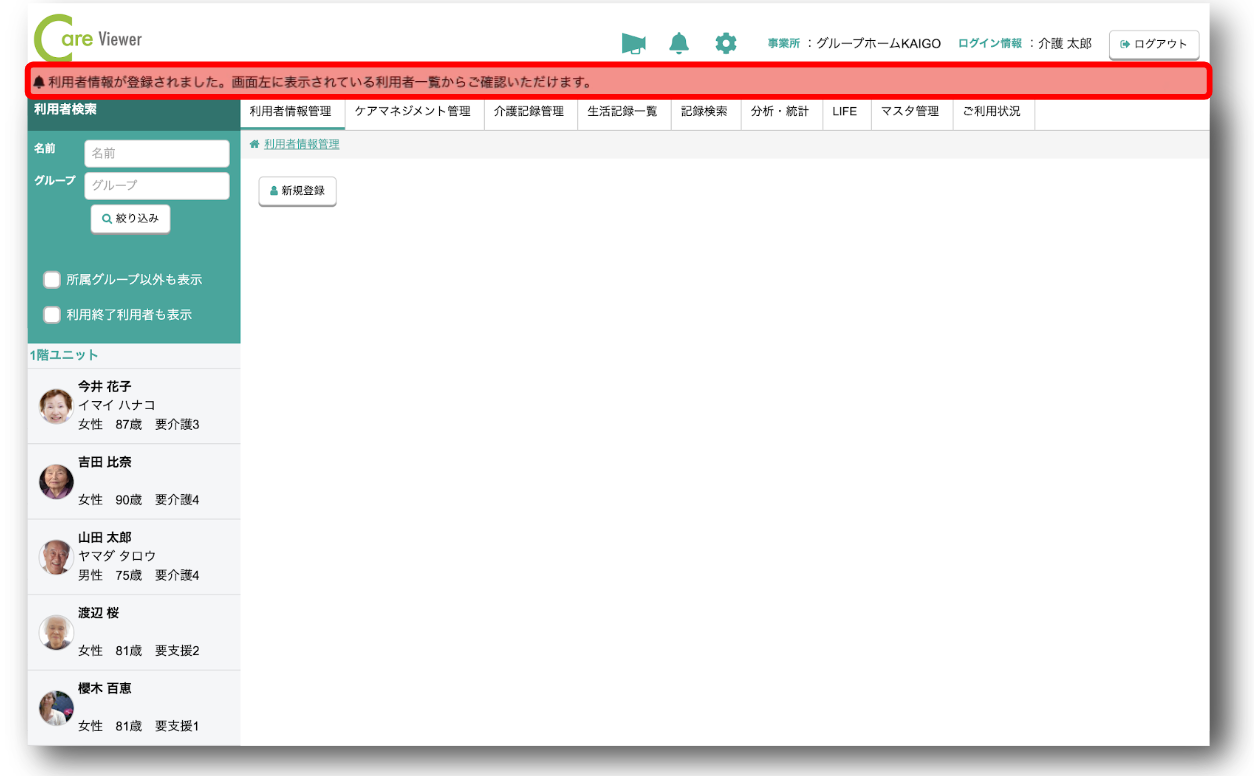This screenshot has height=776, width=1254.
Task: Click the megaphone announcements icon
Action: pyautogui.click(x=633, y=43)
